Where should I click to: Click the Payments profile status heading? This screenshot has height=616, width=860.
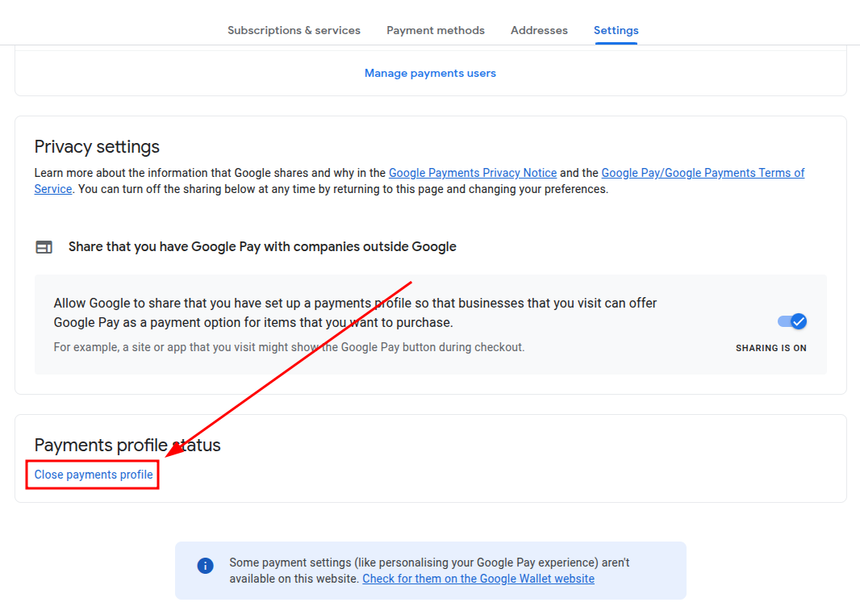127,445
